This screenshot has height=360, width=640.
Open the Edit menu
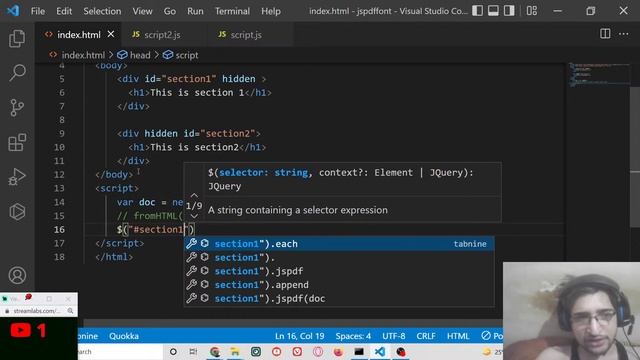click(x=64, y=11)
